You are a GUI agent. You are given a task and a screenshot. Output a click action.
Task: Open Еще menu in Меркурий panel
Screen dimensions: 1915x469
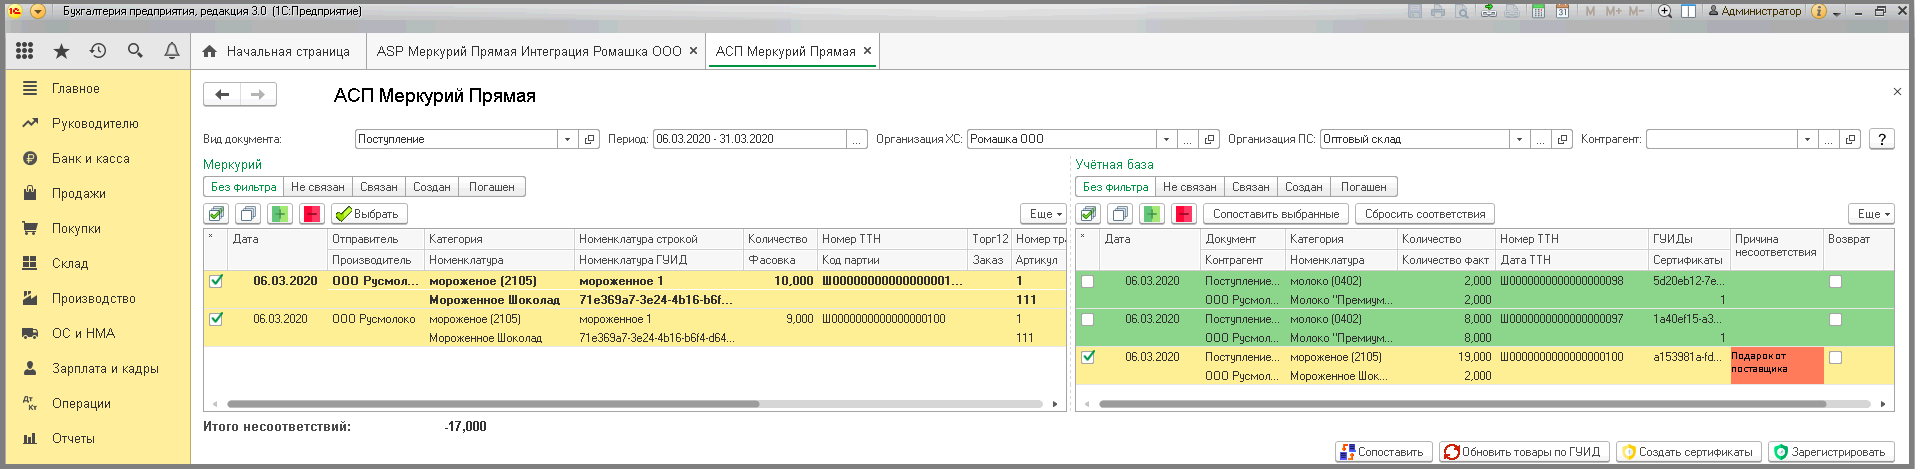click(1045, 214)
